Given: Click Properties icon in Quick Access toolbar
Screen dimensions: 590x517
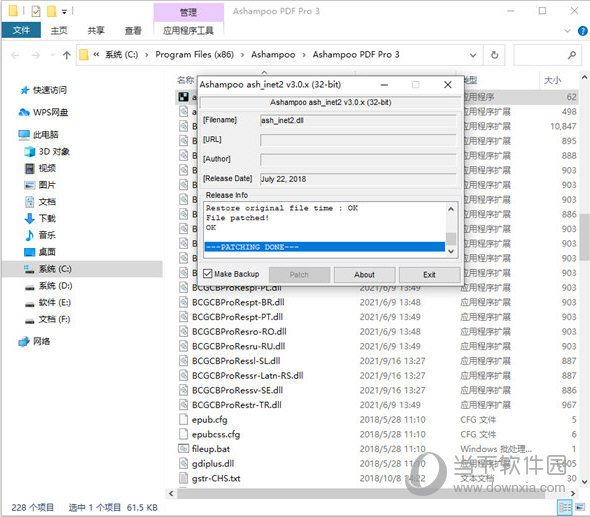Looking at the screenshot, I should coord(36,11).
